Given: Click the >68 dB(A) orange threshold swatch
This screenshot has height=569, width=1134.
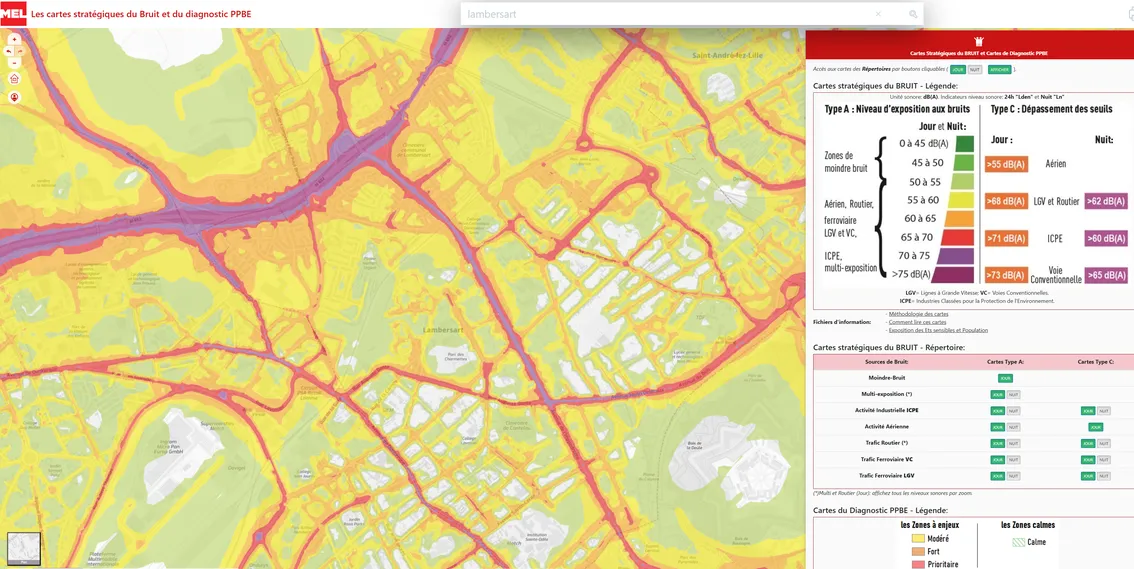Looking at the screenshot, I should coord(1005,201).
